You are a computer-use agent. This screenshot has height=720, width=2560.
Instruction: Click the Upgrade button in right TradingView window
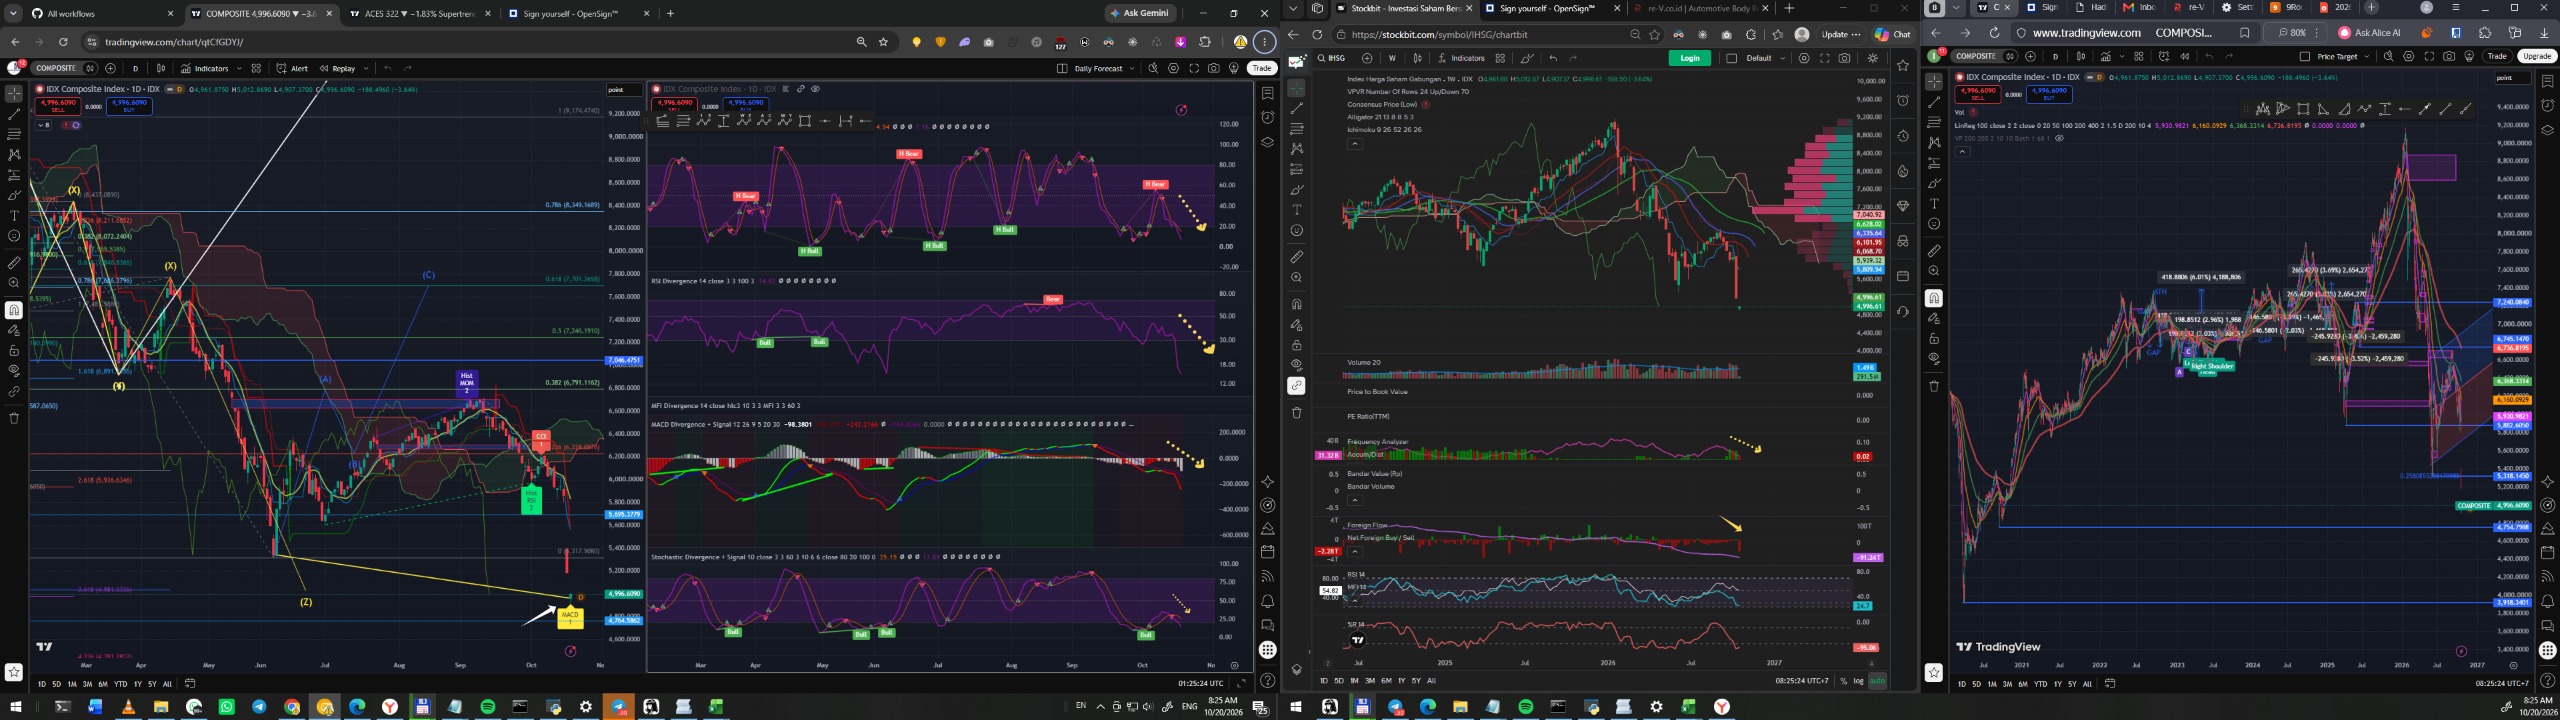[2536, 57]
